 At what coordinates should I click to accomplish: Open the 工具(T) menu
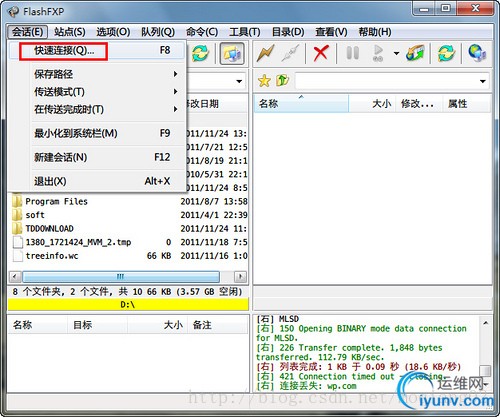pos(244,32)
